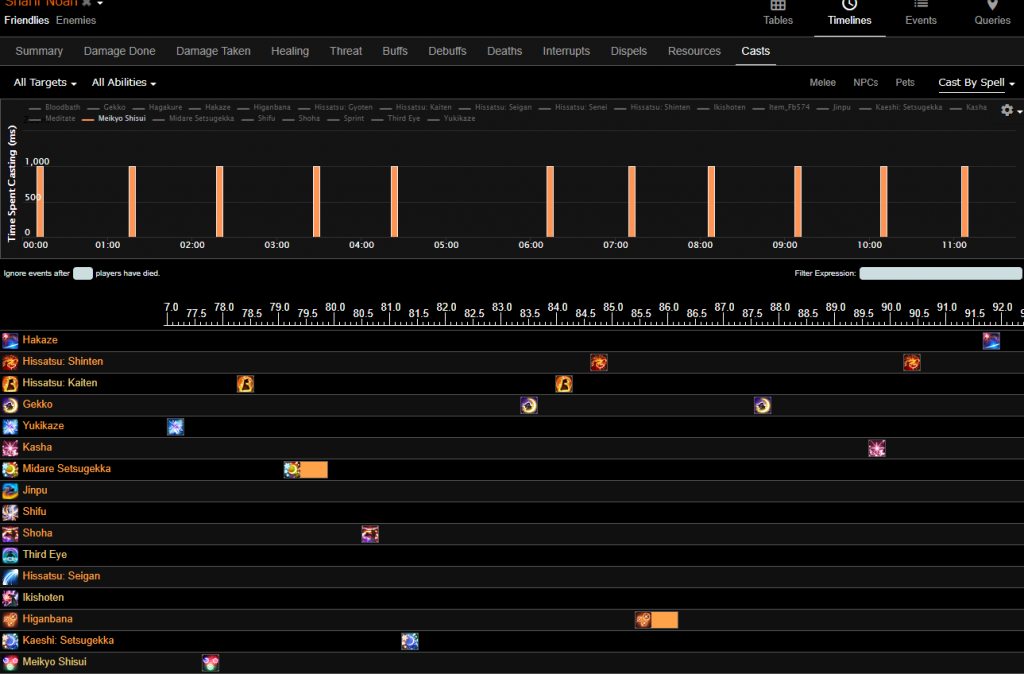Expand the All Targets dropdown
The image size is (1024, 674).
[45, 83]
